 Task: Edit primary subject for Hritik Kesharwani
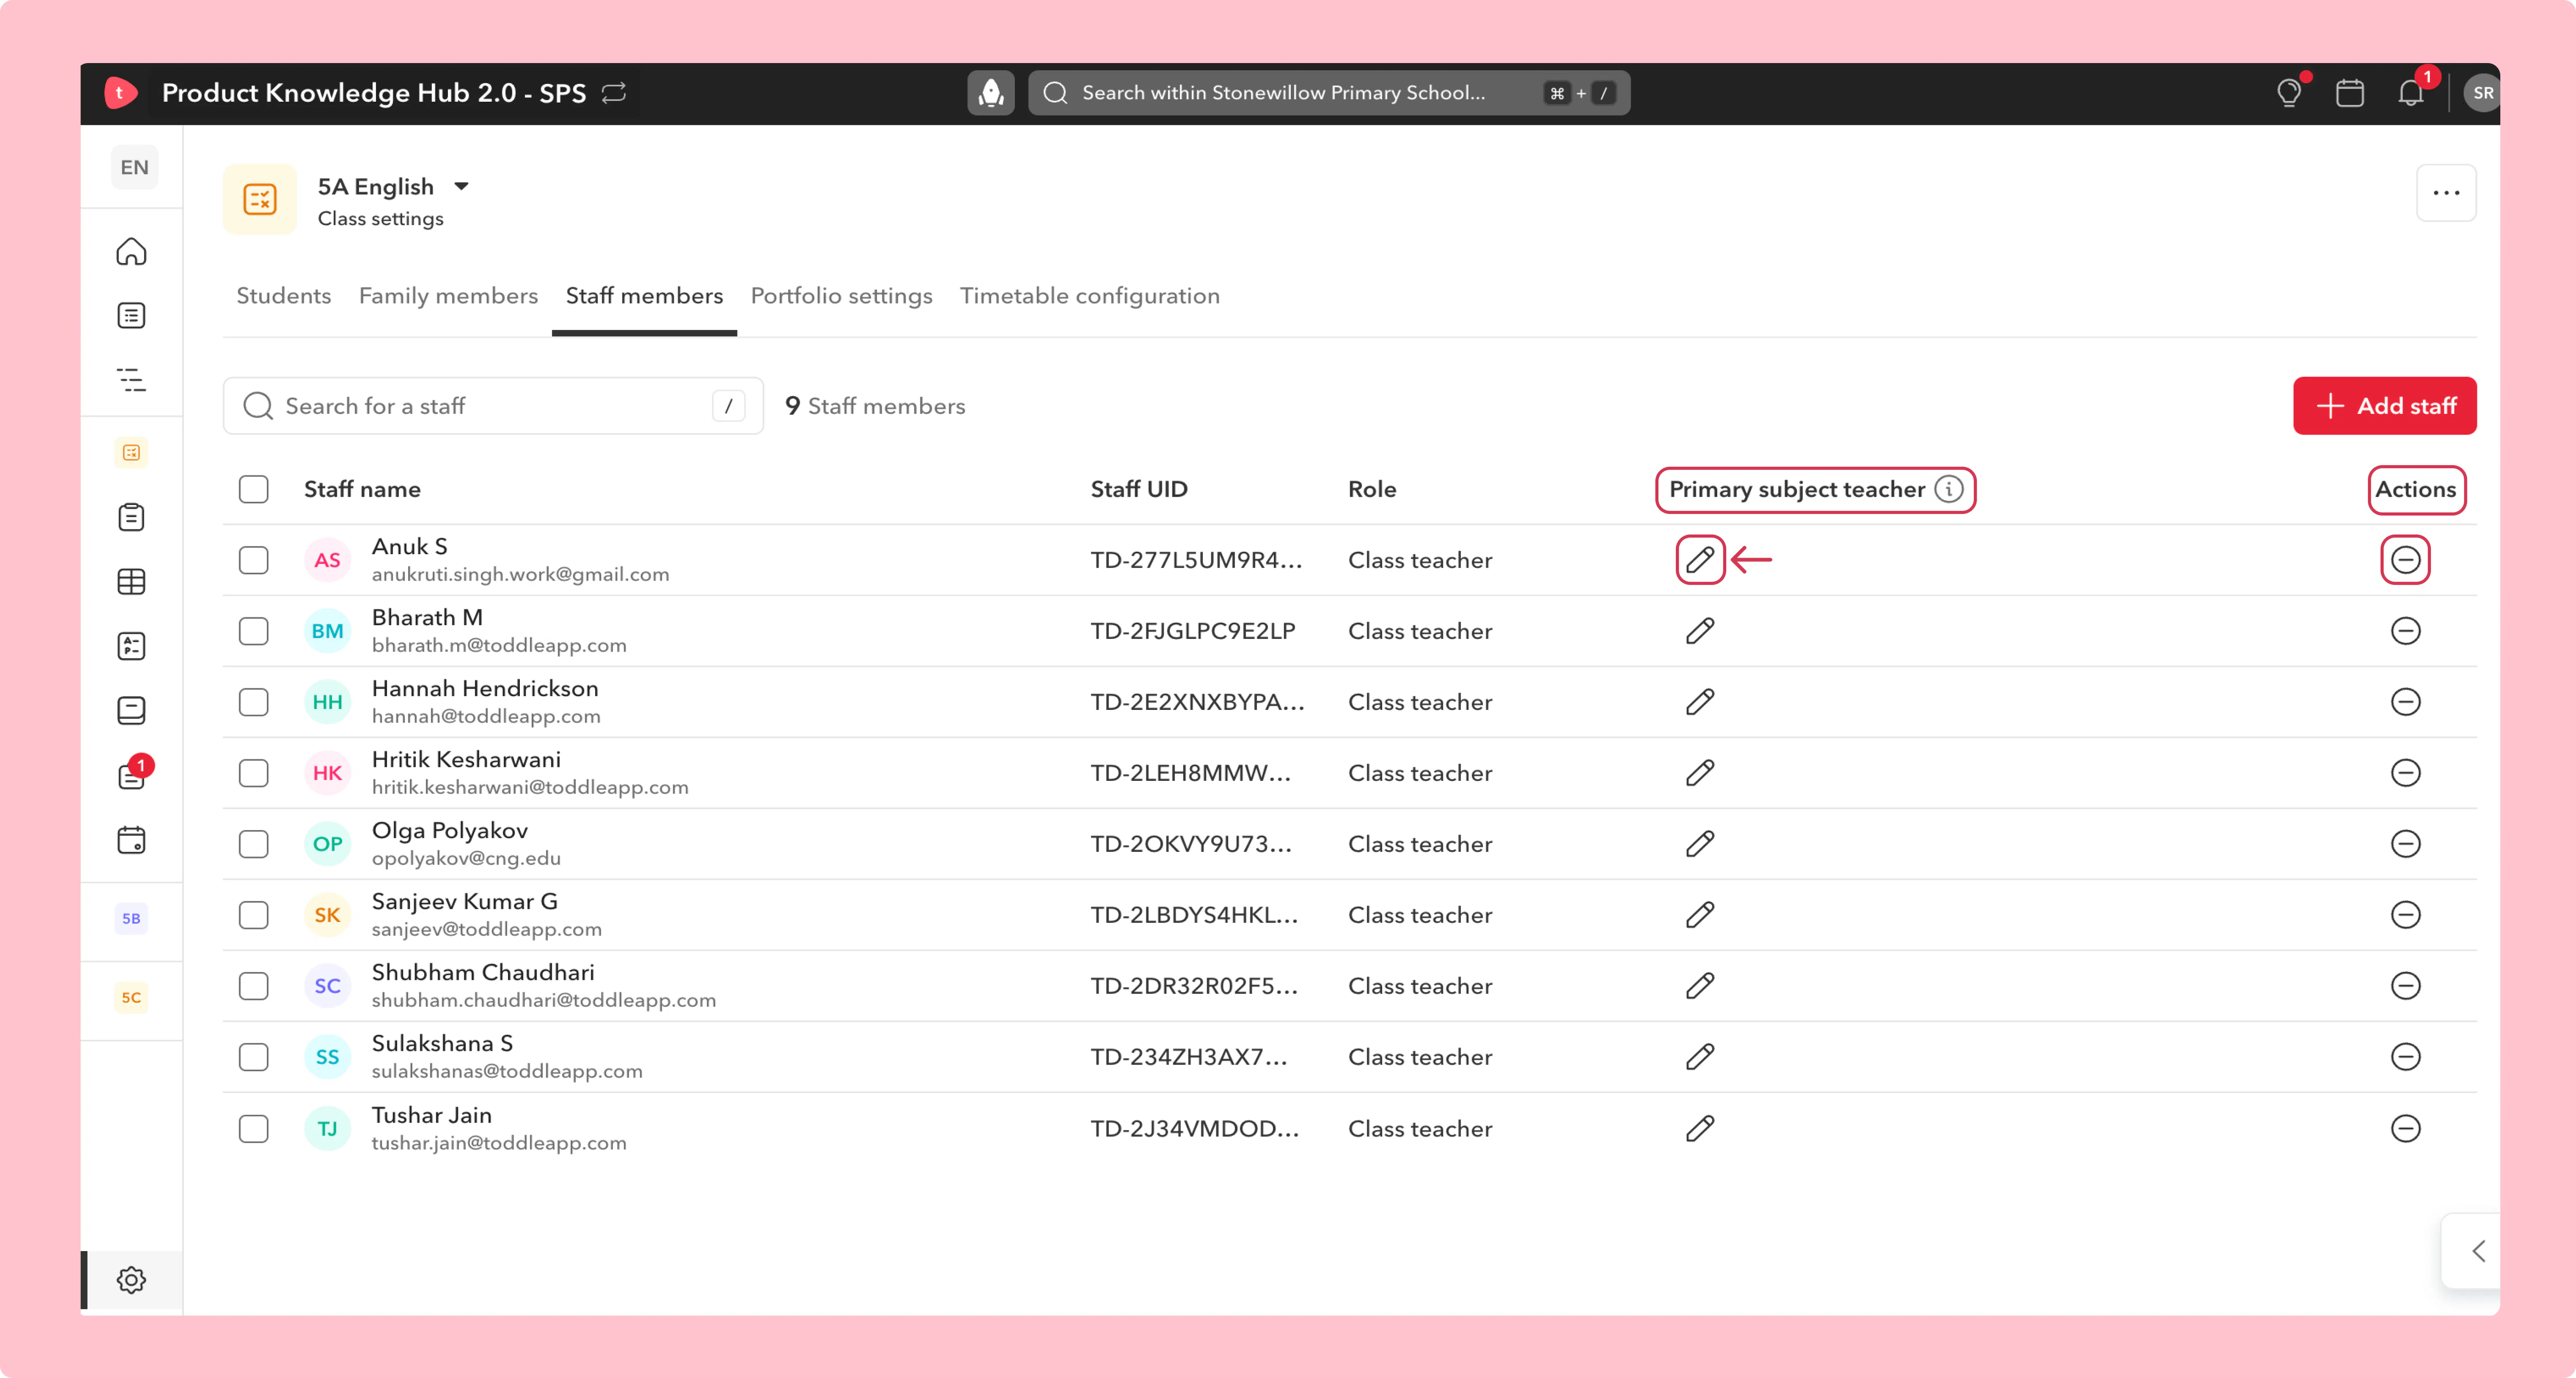tap(1700, 773)
